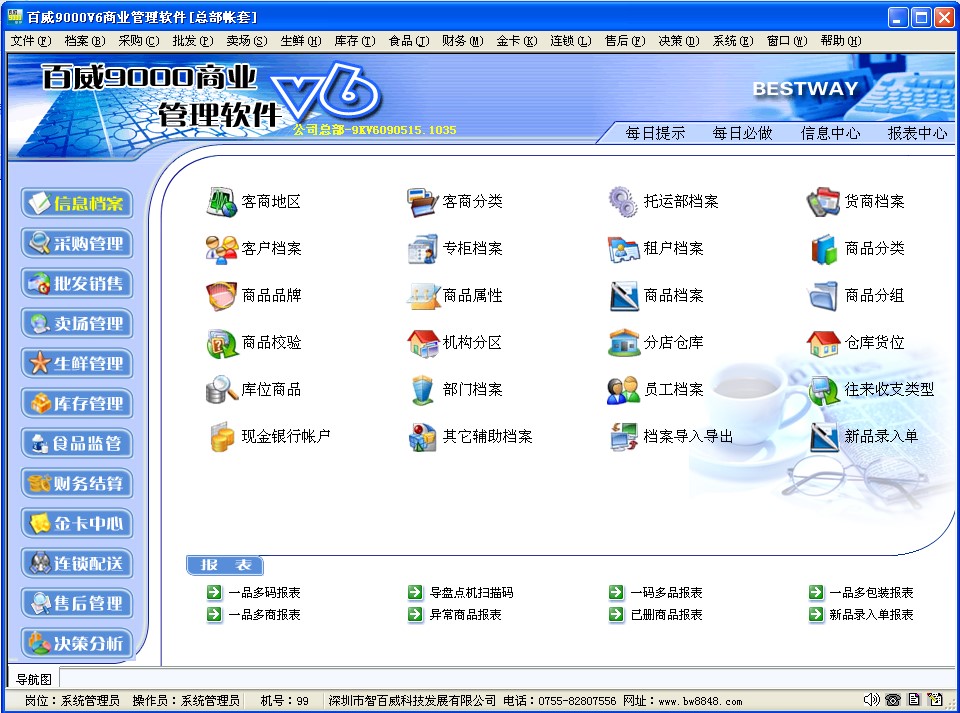Select 卖场管理 sidebar button
The width and height of the screenshot is (960, 713).
[77, 323]
